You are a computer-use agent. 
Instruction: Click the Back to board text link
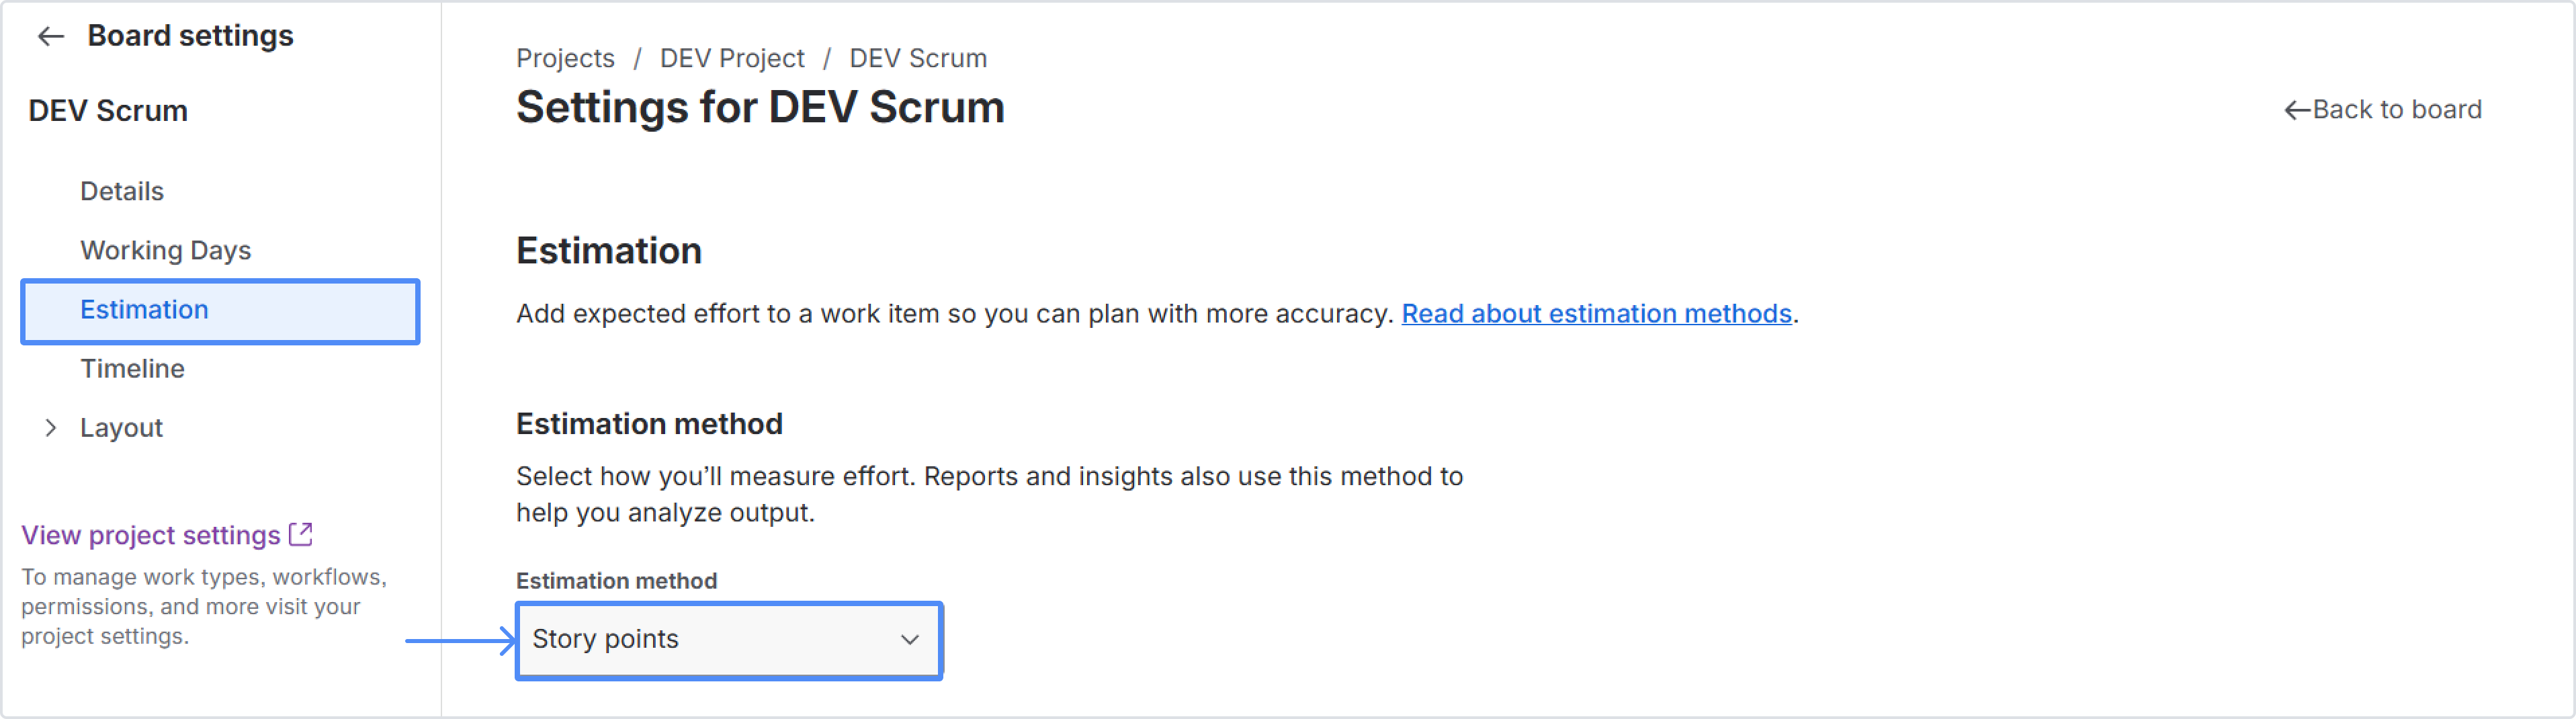click(x=2396, y=110)
